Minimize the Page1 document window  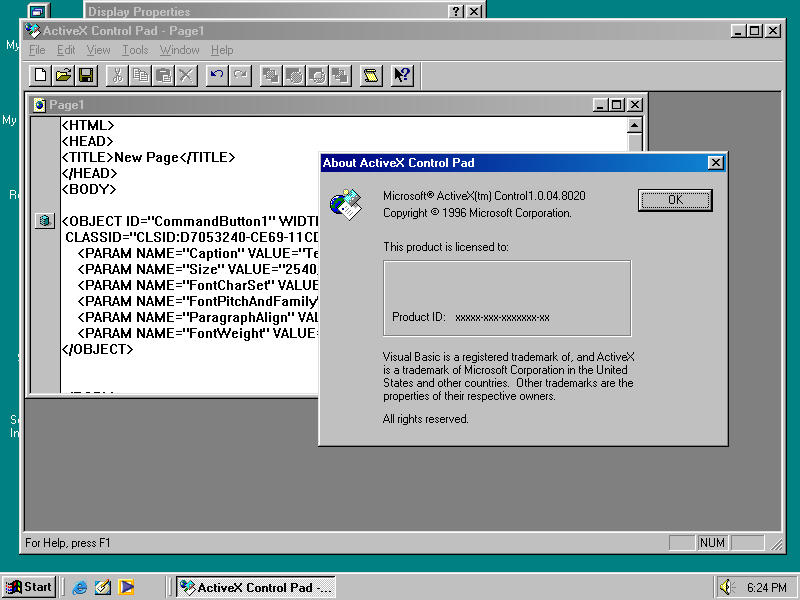(x=601, y=105)
